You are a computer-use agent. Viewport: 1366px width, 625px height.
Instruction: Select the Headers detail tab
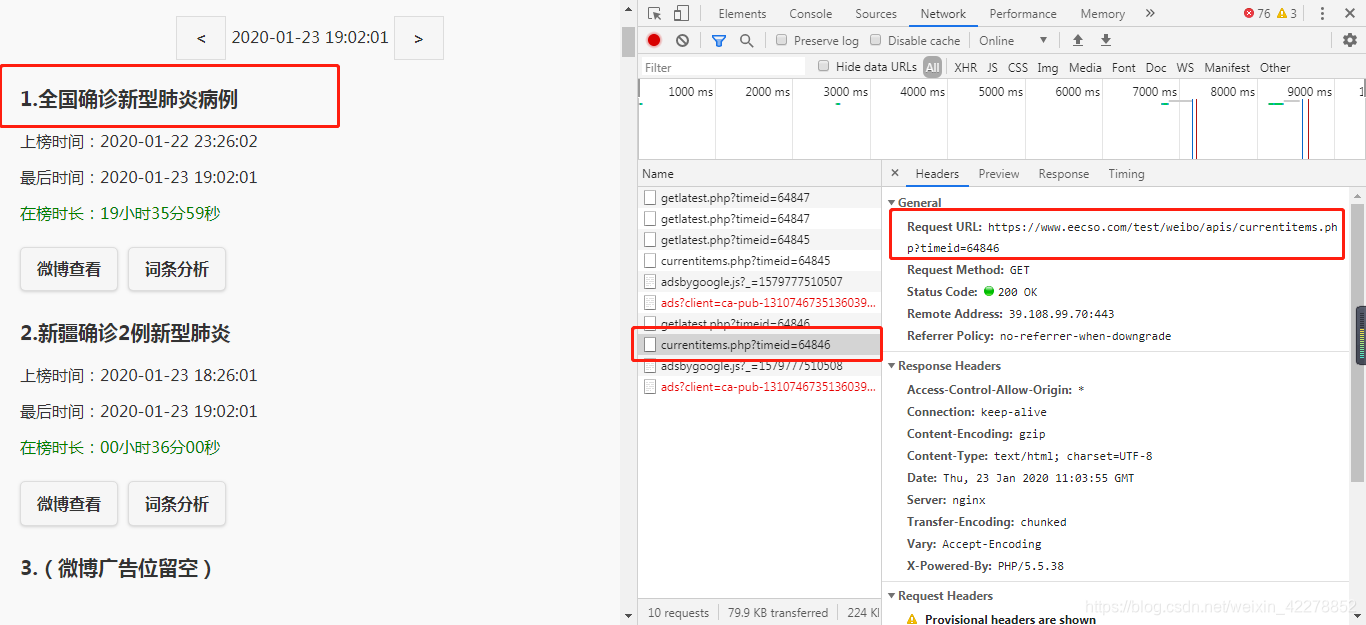click(937, 174)
